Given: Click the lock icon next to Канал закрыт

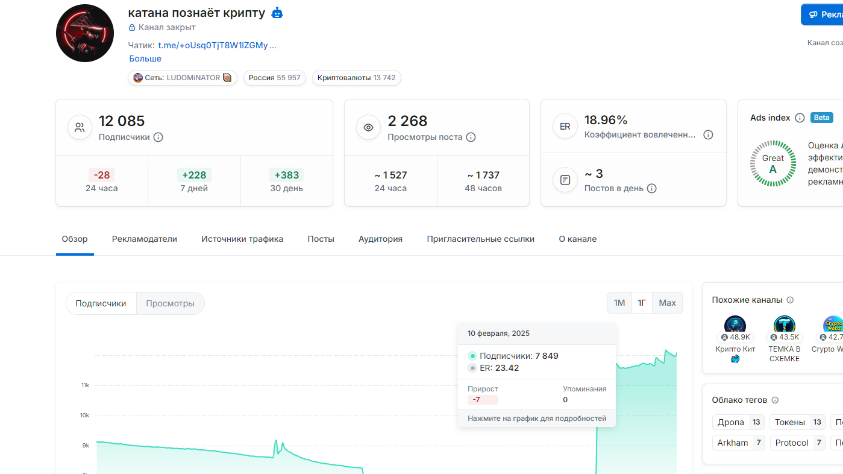Looking at the screenshot, I should point(132,27).
